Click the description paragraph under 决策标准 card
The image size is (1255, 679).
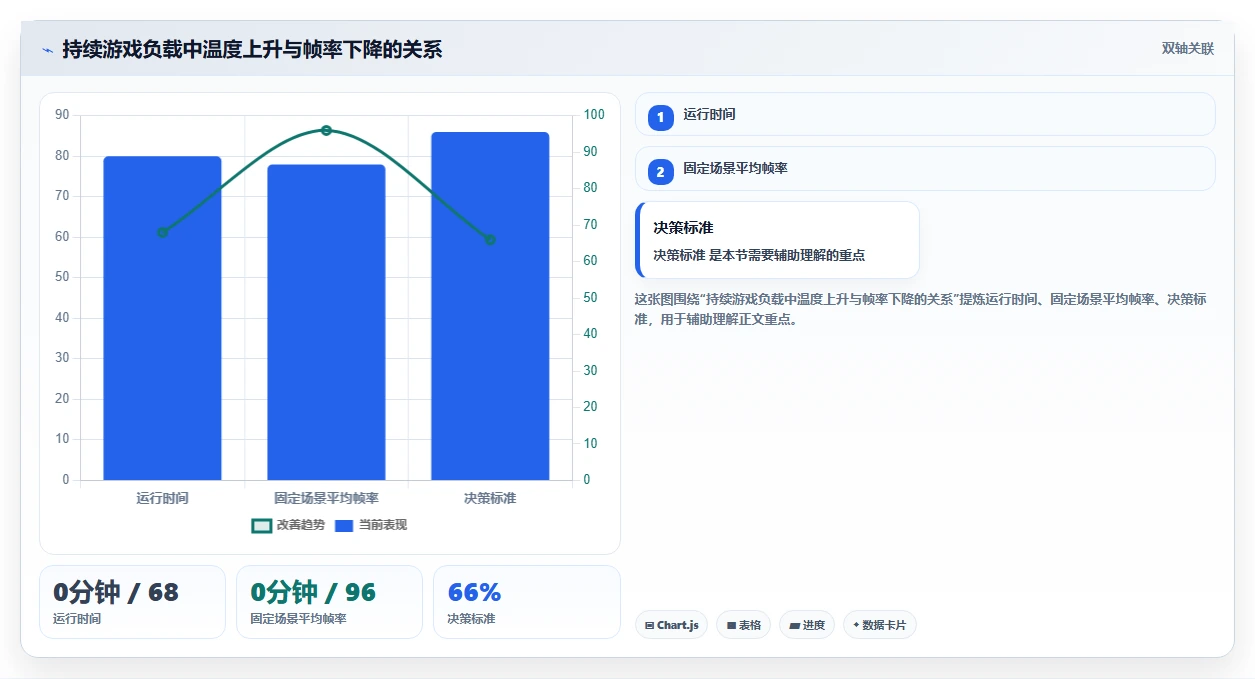click(921, 310)
